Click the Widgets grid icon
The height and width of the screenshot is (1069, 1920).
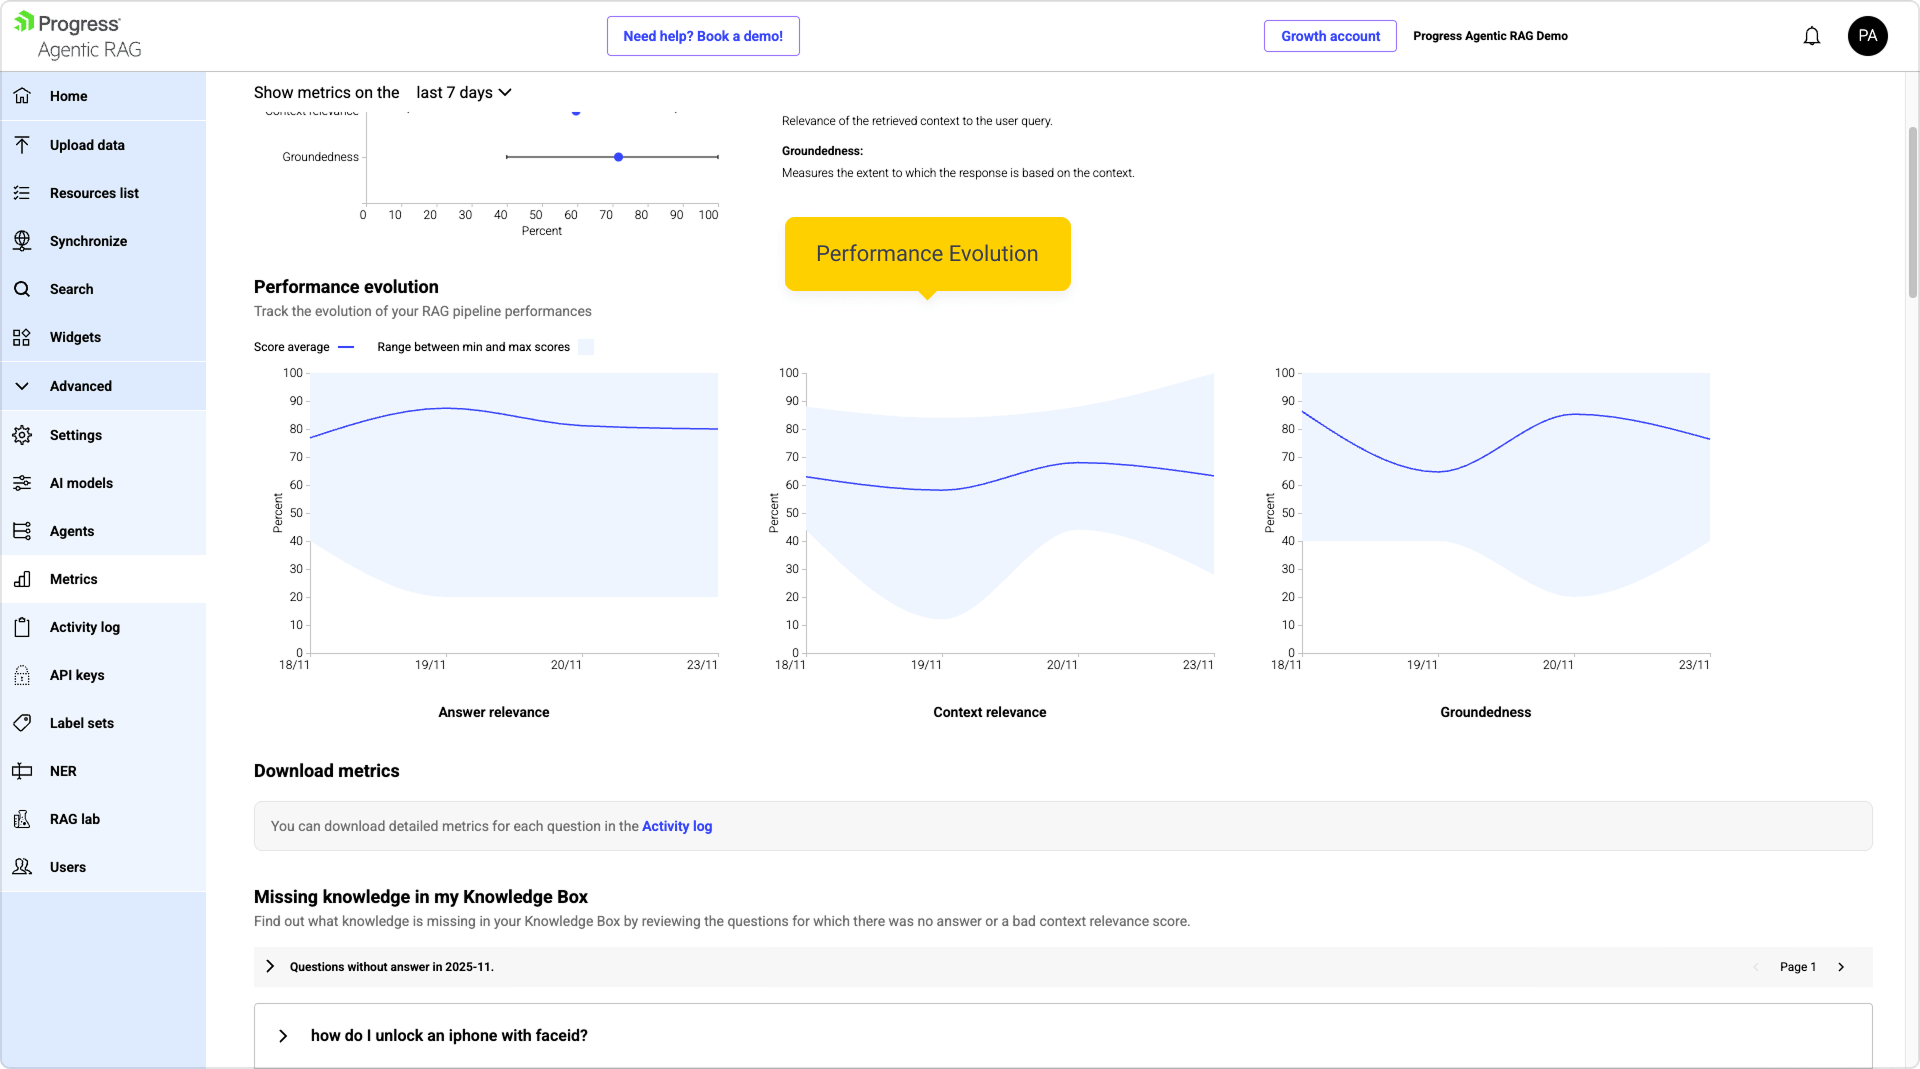pyautogui.click(x=22, y=337)
